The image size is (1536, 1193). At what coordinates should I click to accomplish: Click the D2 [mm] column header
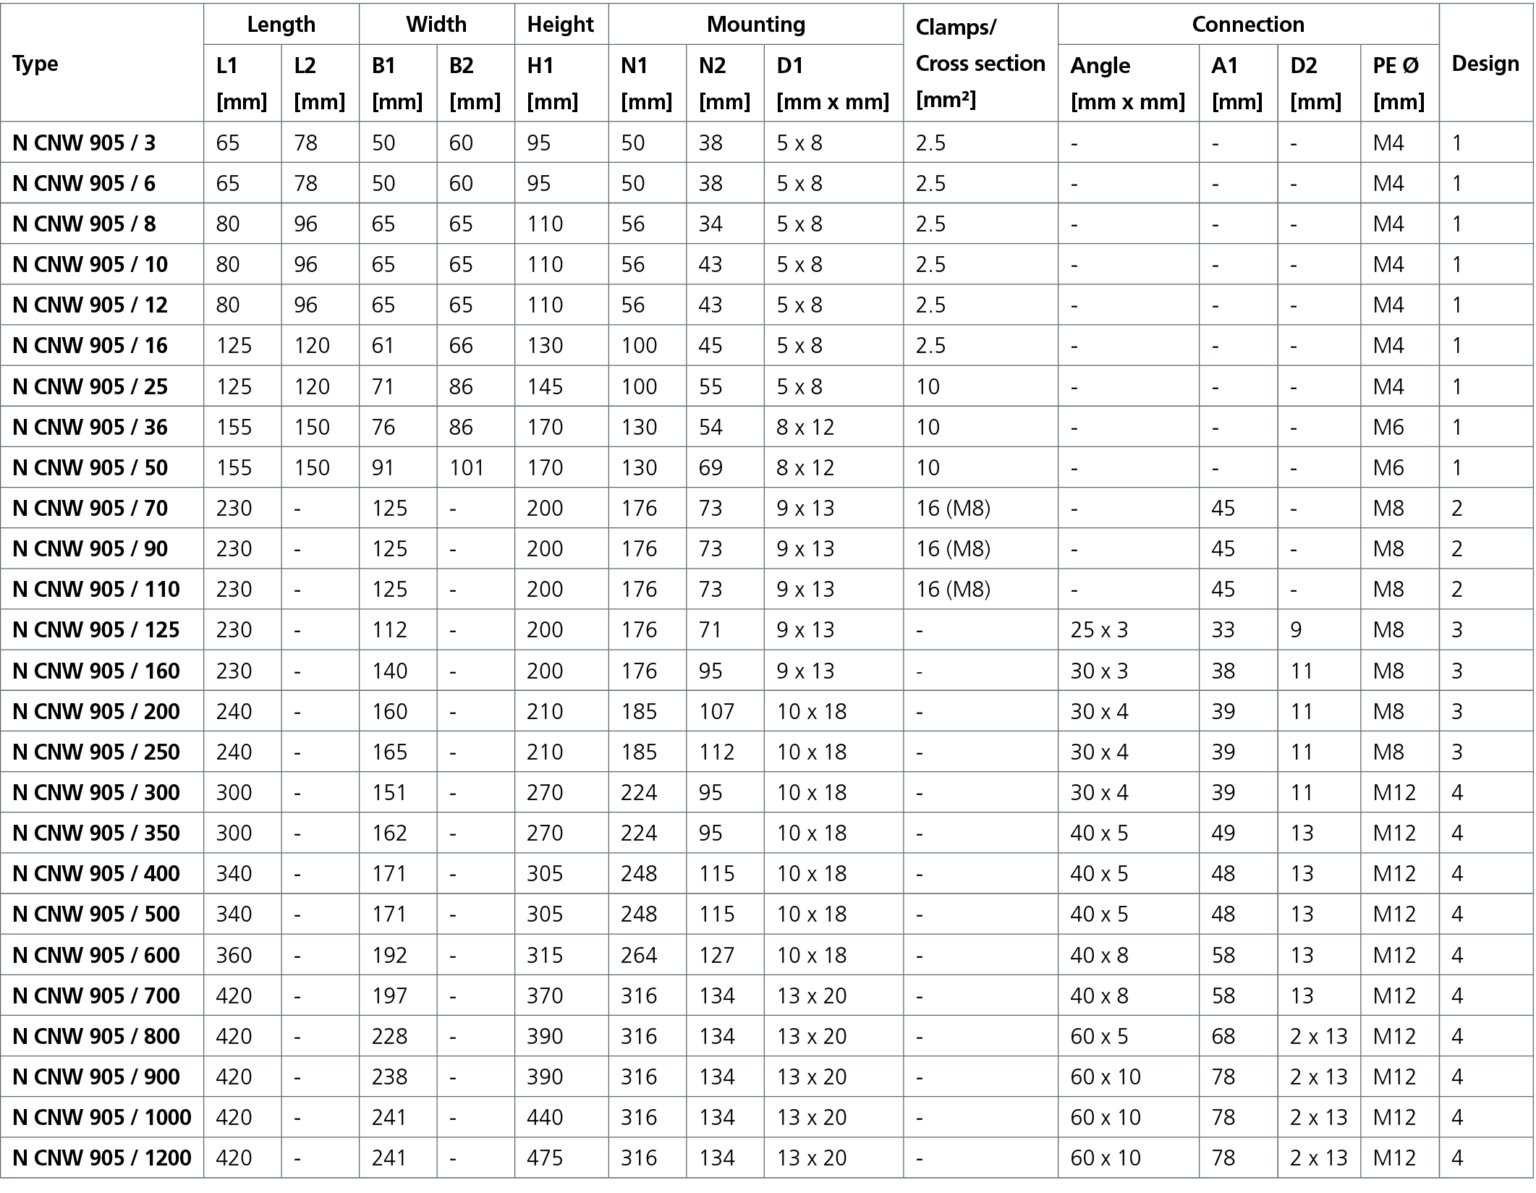1315,83
